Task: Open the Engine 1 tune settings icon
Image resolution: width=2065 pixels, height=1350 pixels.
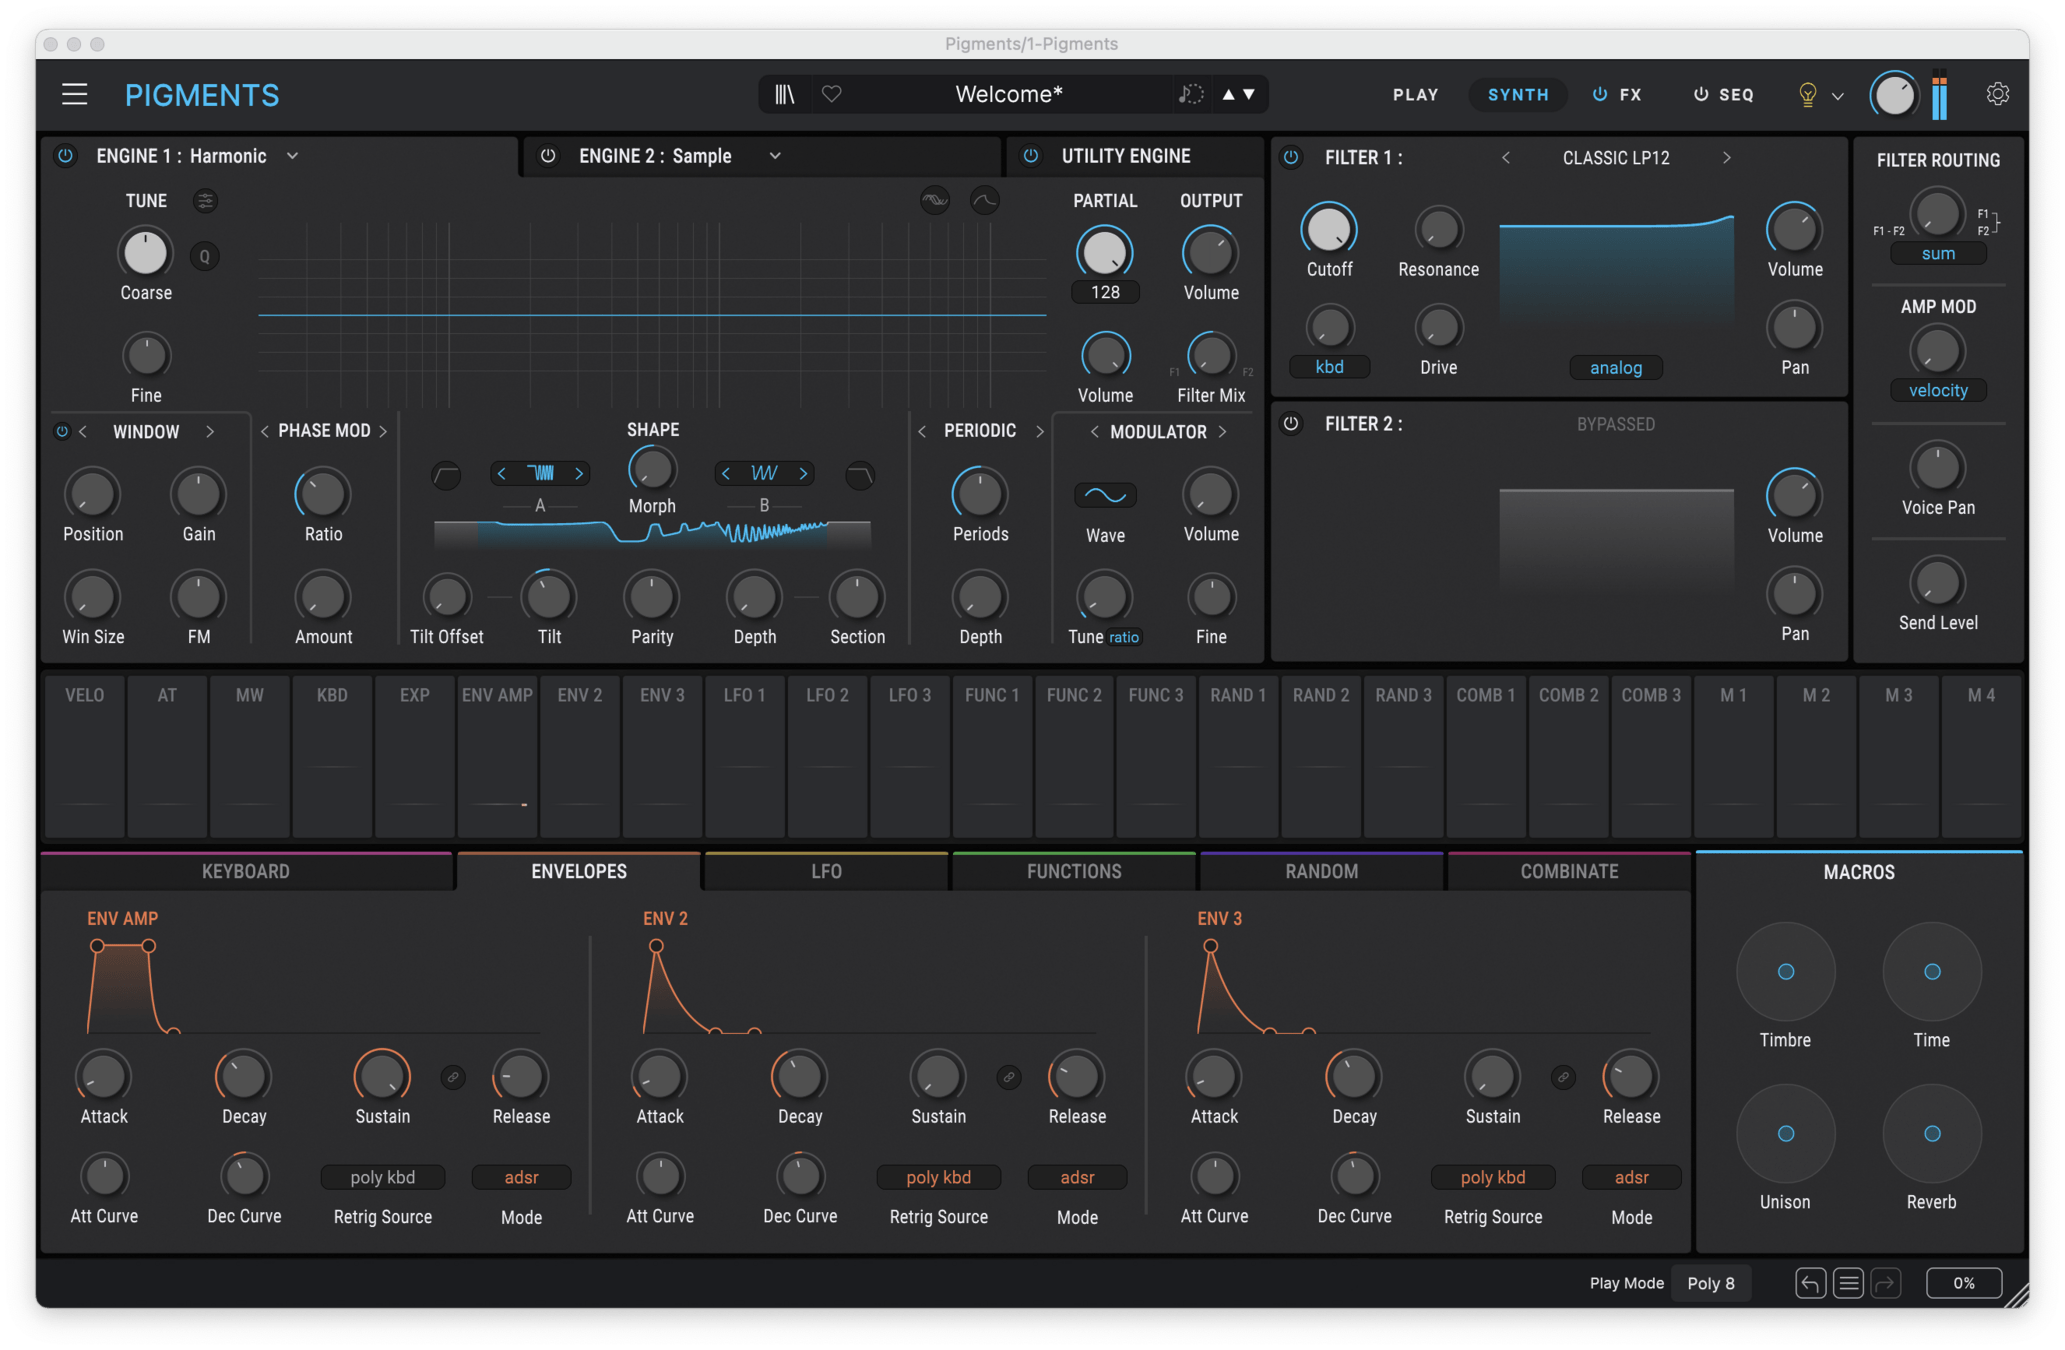Action: [205, 201]
